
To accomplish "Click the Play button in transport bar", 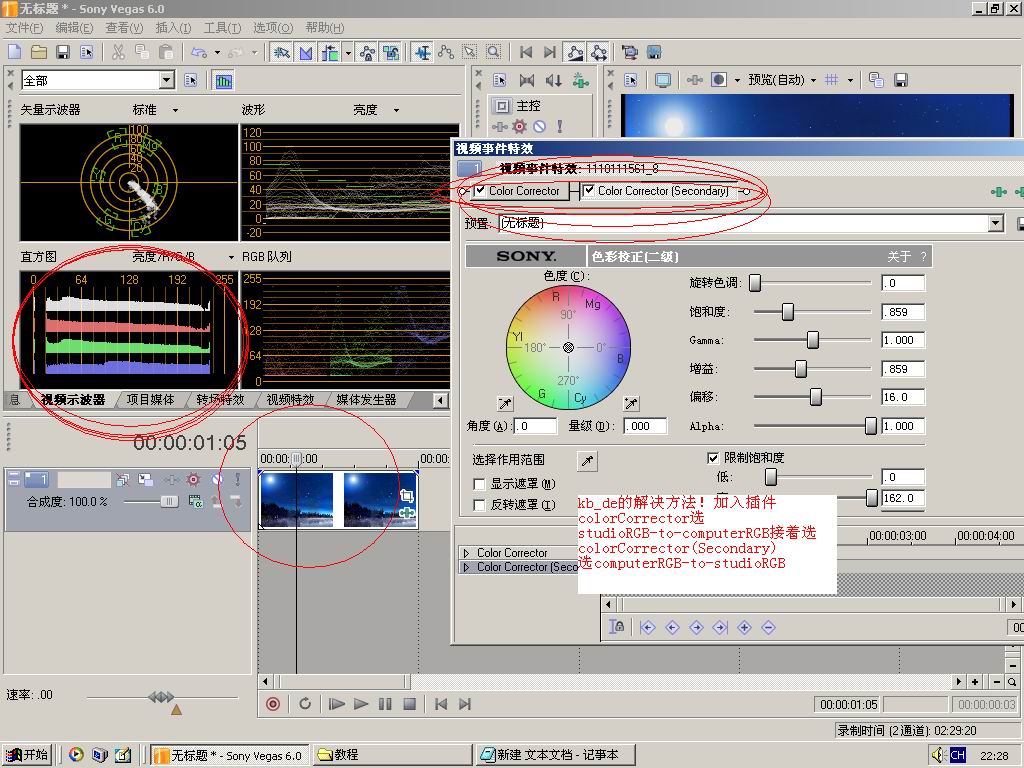I will pos(360,704).
